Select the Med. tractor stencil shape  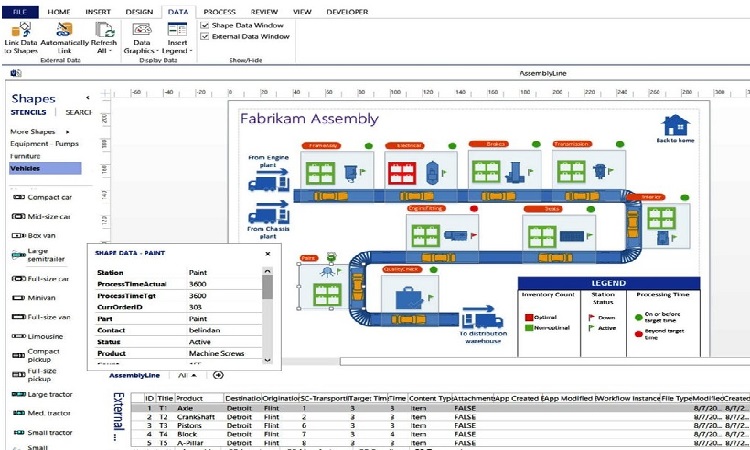pos(41,413)
